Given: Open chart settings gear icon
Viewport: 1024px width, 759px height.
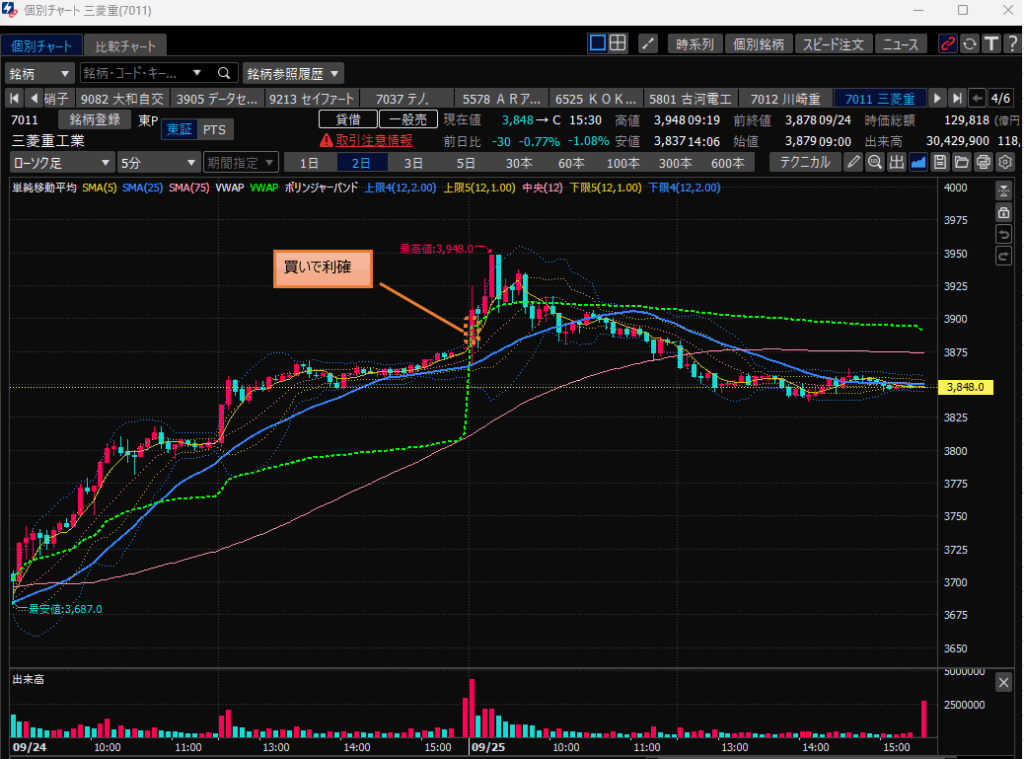Looking at the screenshot, I should coord(1005,163).
